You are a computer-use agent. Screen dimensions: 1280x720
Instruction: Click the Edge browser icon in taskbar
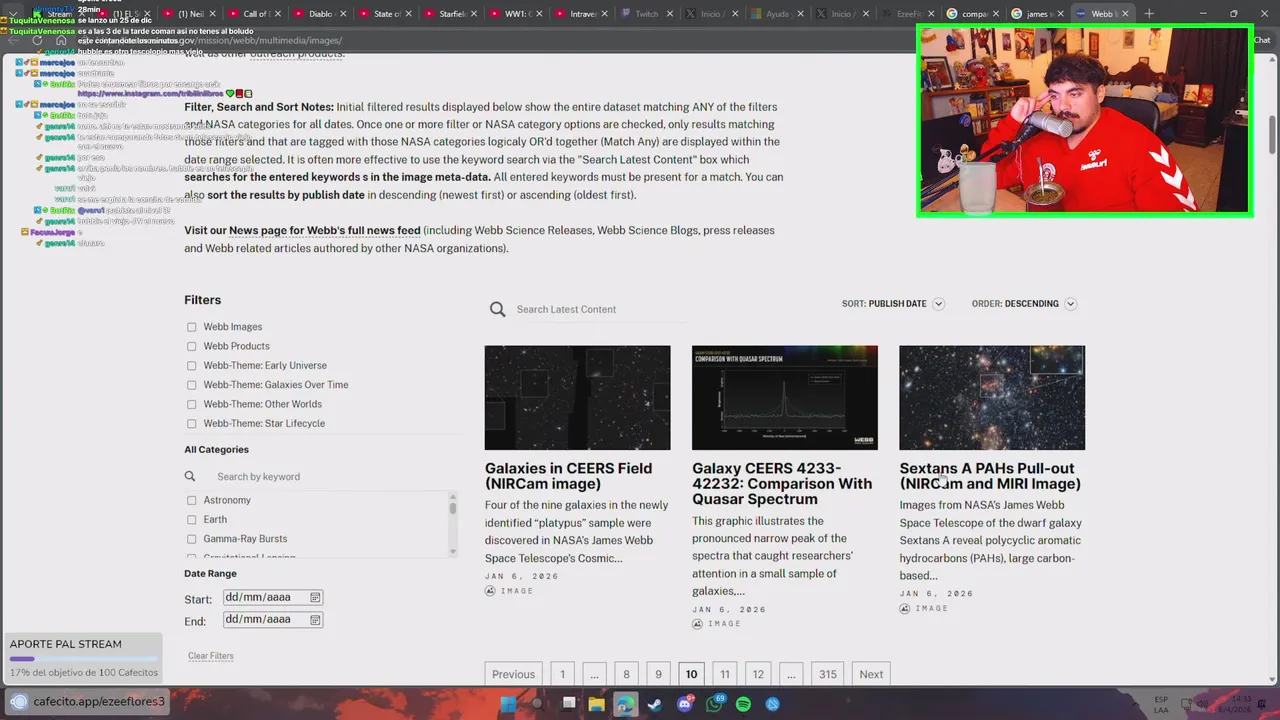pos(625,704)
